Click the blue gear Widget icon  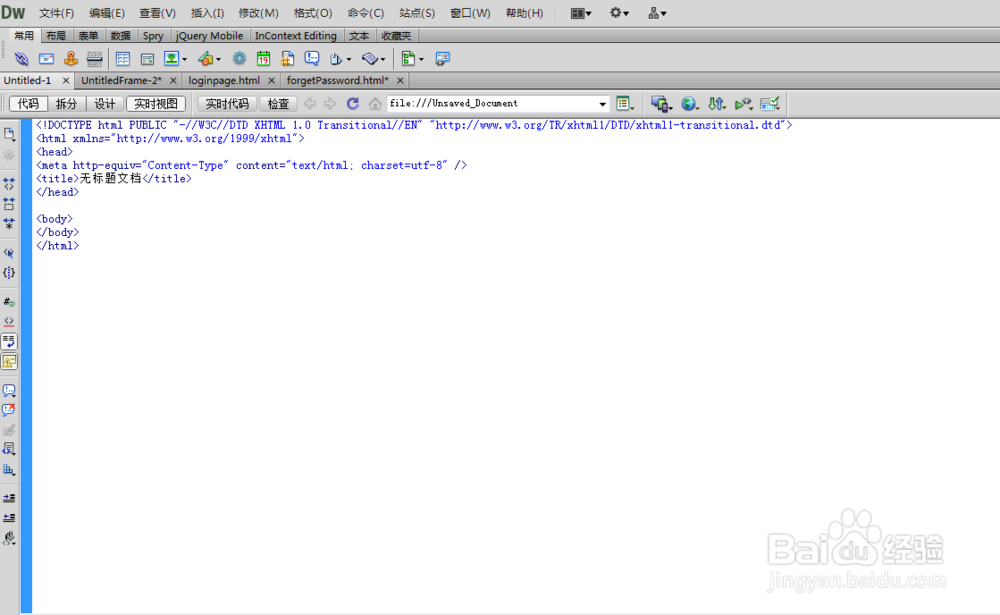[x=239, y=59]
